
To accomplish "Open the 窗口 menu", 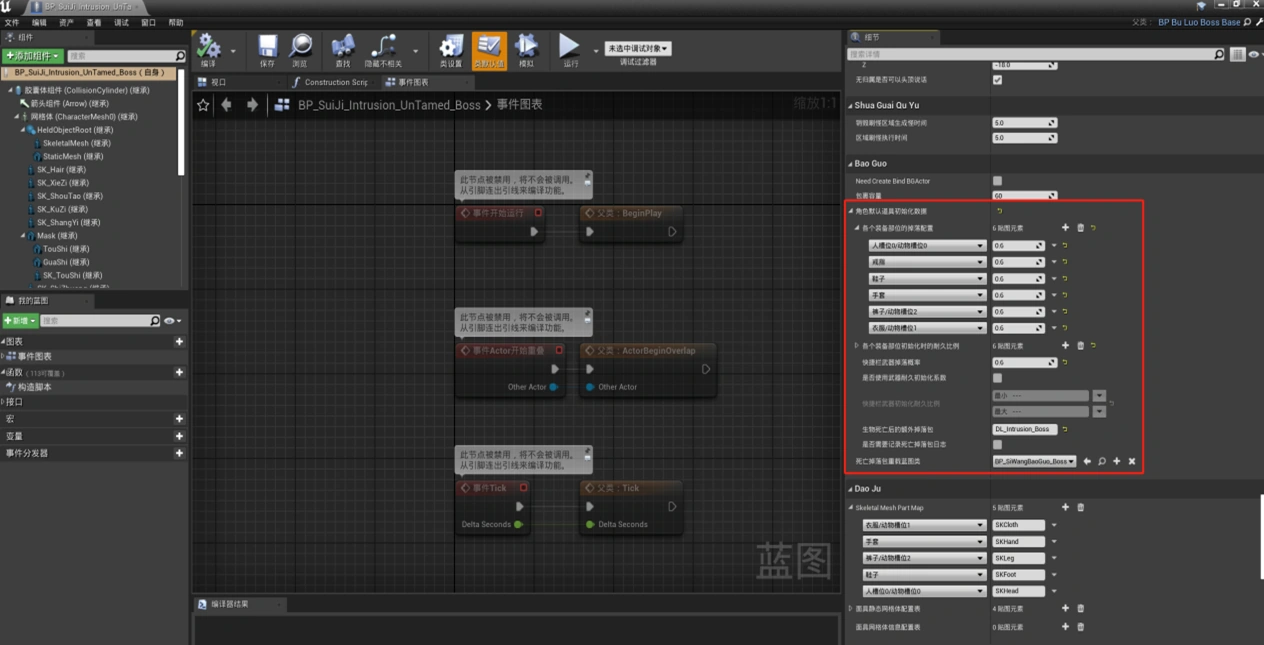I will [148, 22].
